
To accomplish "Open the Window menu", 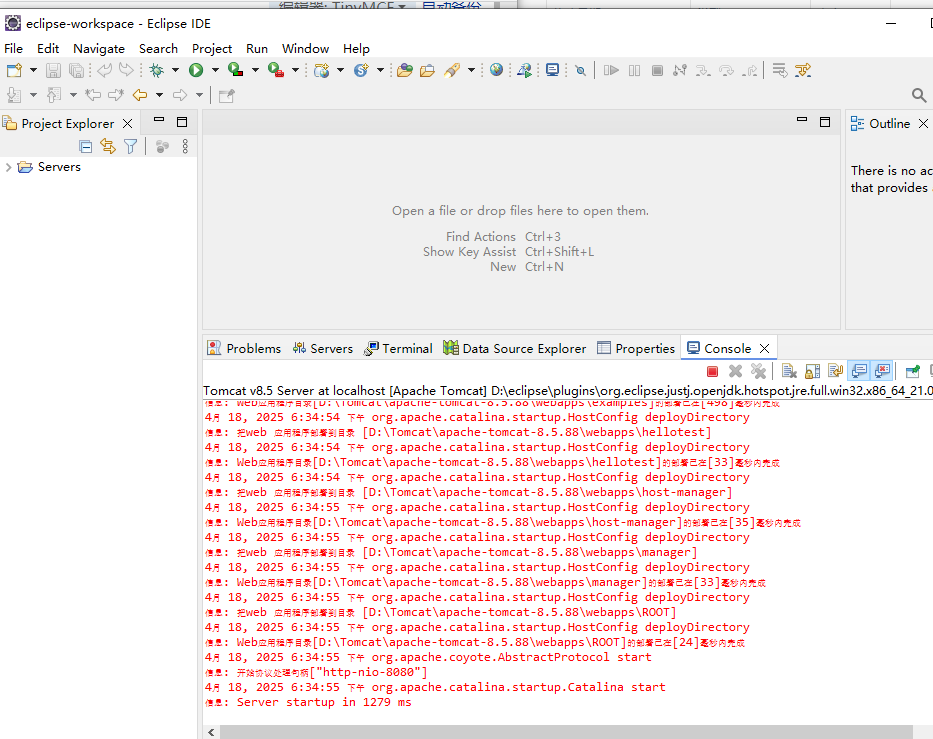I will (x=305, y=48).
